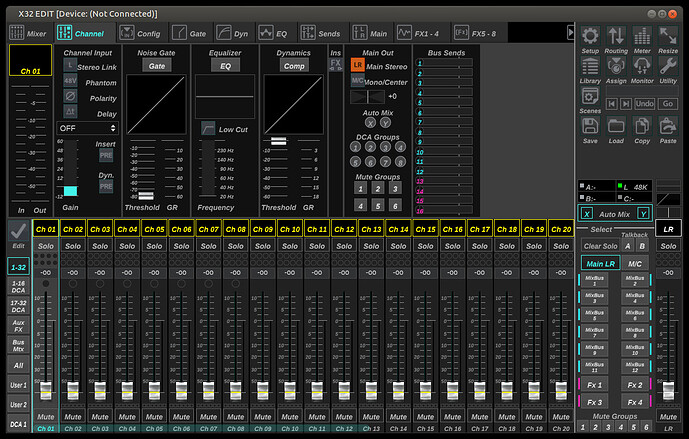Screen dimensions: 689x439
Task: Toggle LR Main Stereo assignment
Action: [358, 65]
